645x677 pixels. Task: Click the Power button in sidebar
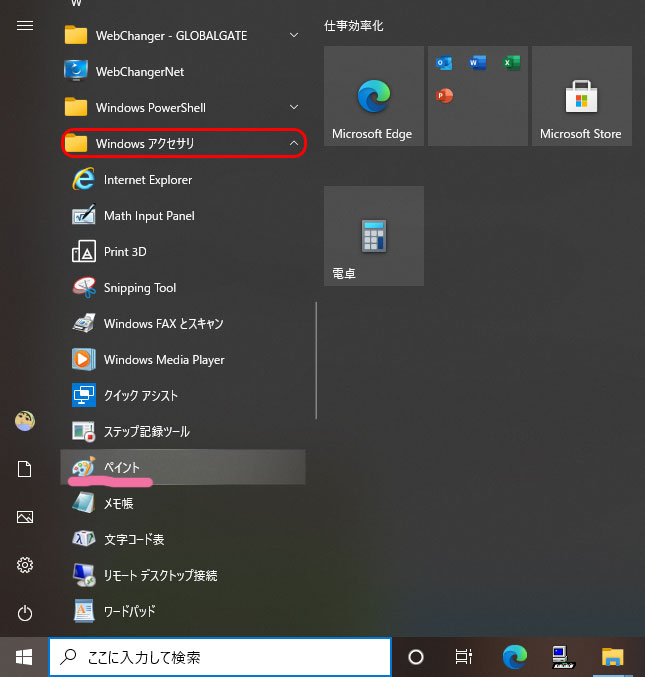coord(25,613)
